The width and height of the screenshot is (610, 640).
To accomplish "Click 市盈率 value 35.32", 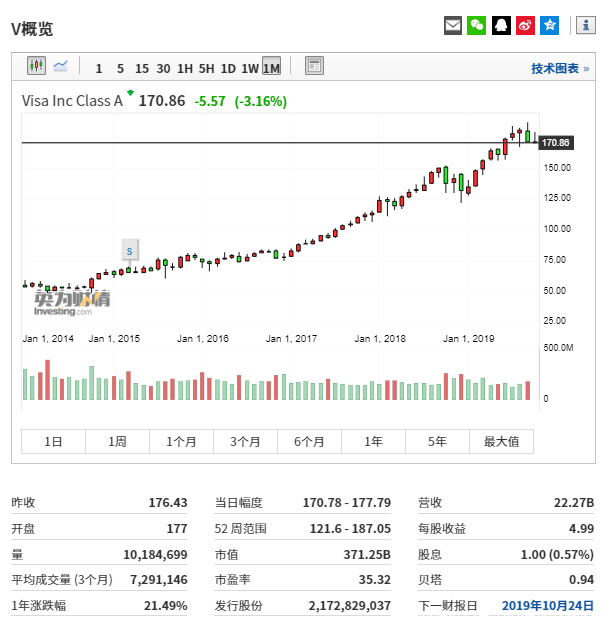I will [x=374, y=580].
